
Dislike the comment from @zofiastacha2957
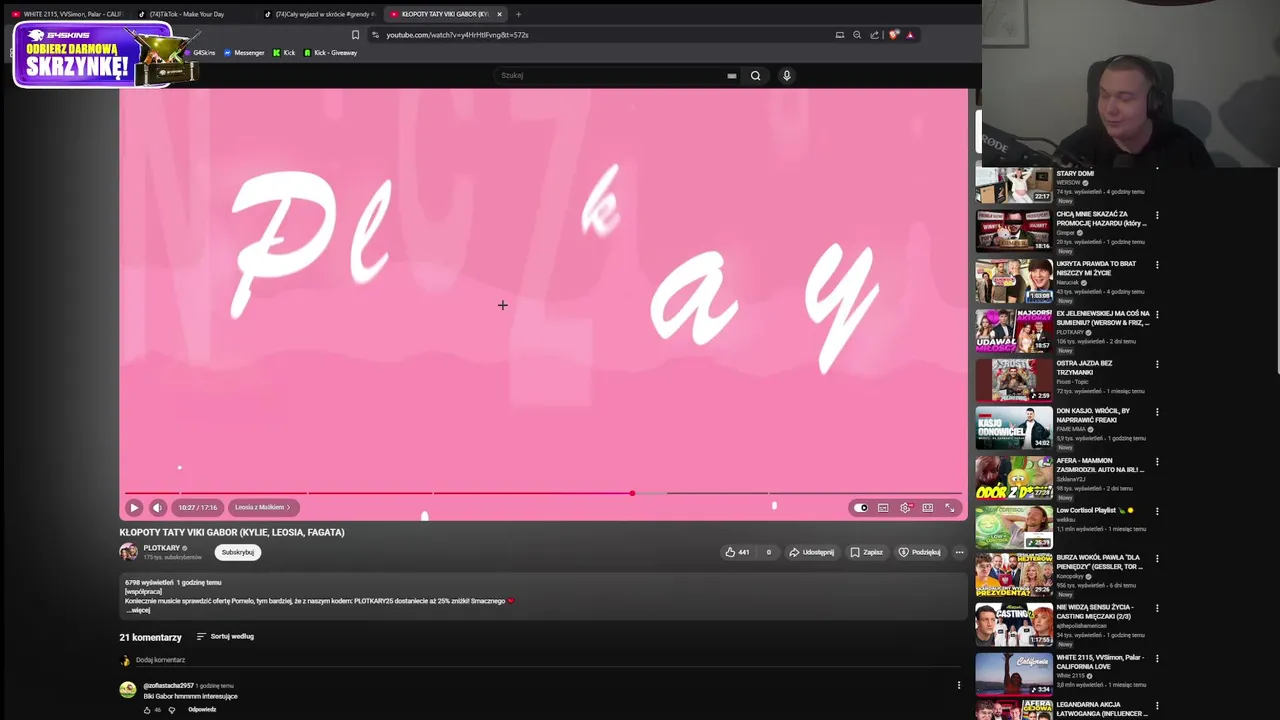(172, 710)
